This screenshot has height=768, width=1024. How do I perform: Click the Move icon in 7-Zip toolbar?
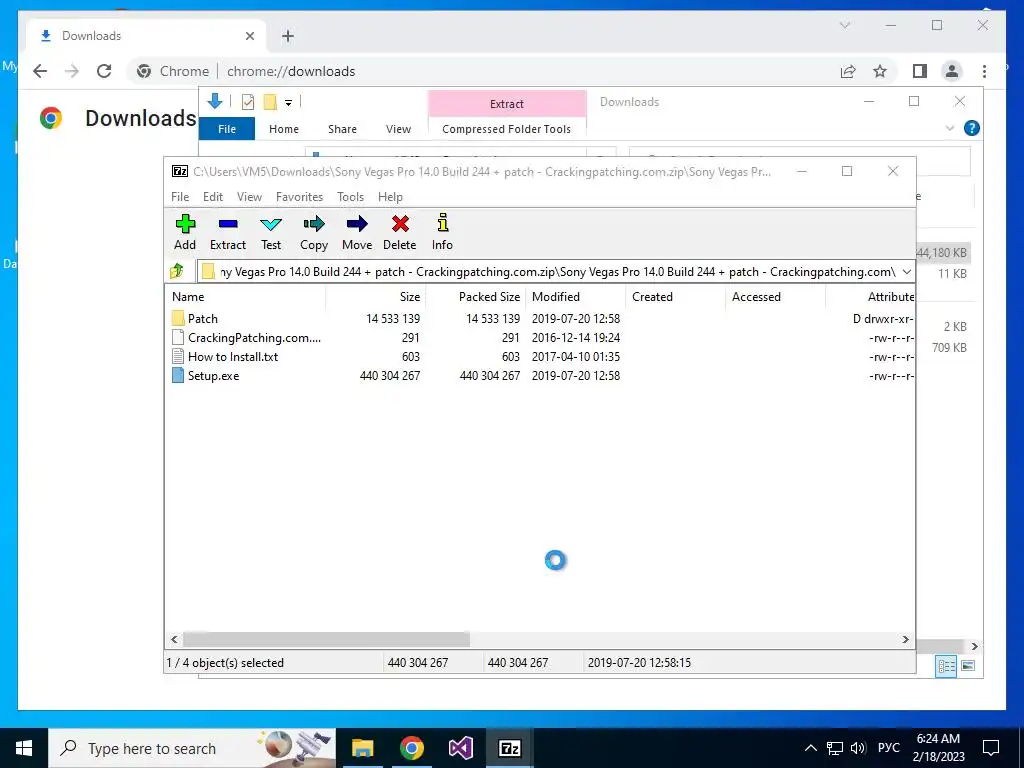(x=357, y=224)
